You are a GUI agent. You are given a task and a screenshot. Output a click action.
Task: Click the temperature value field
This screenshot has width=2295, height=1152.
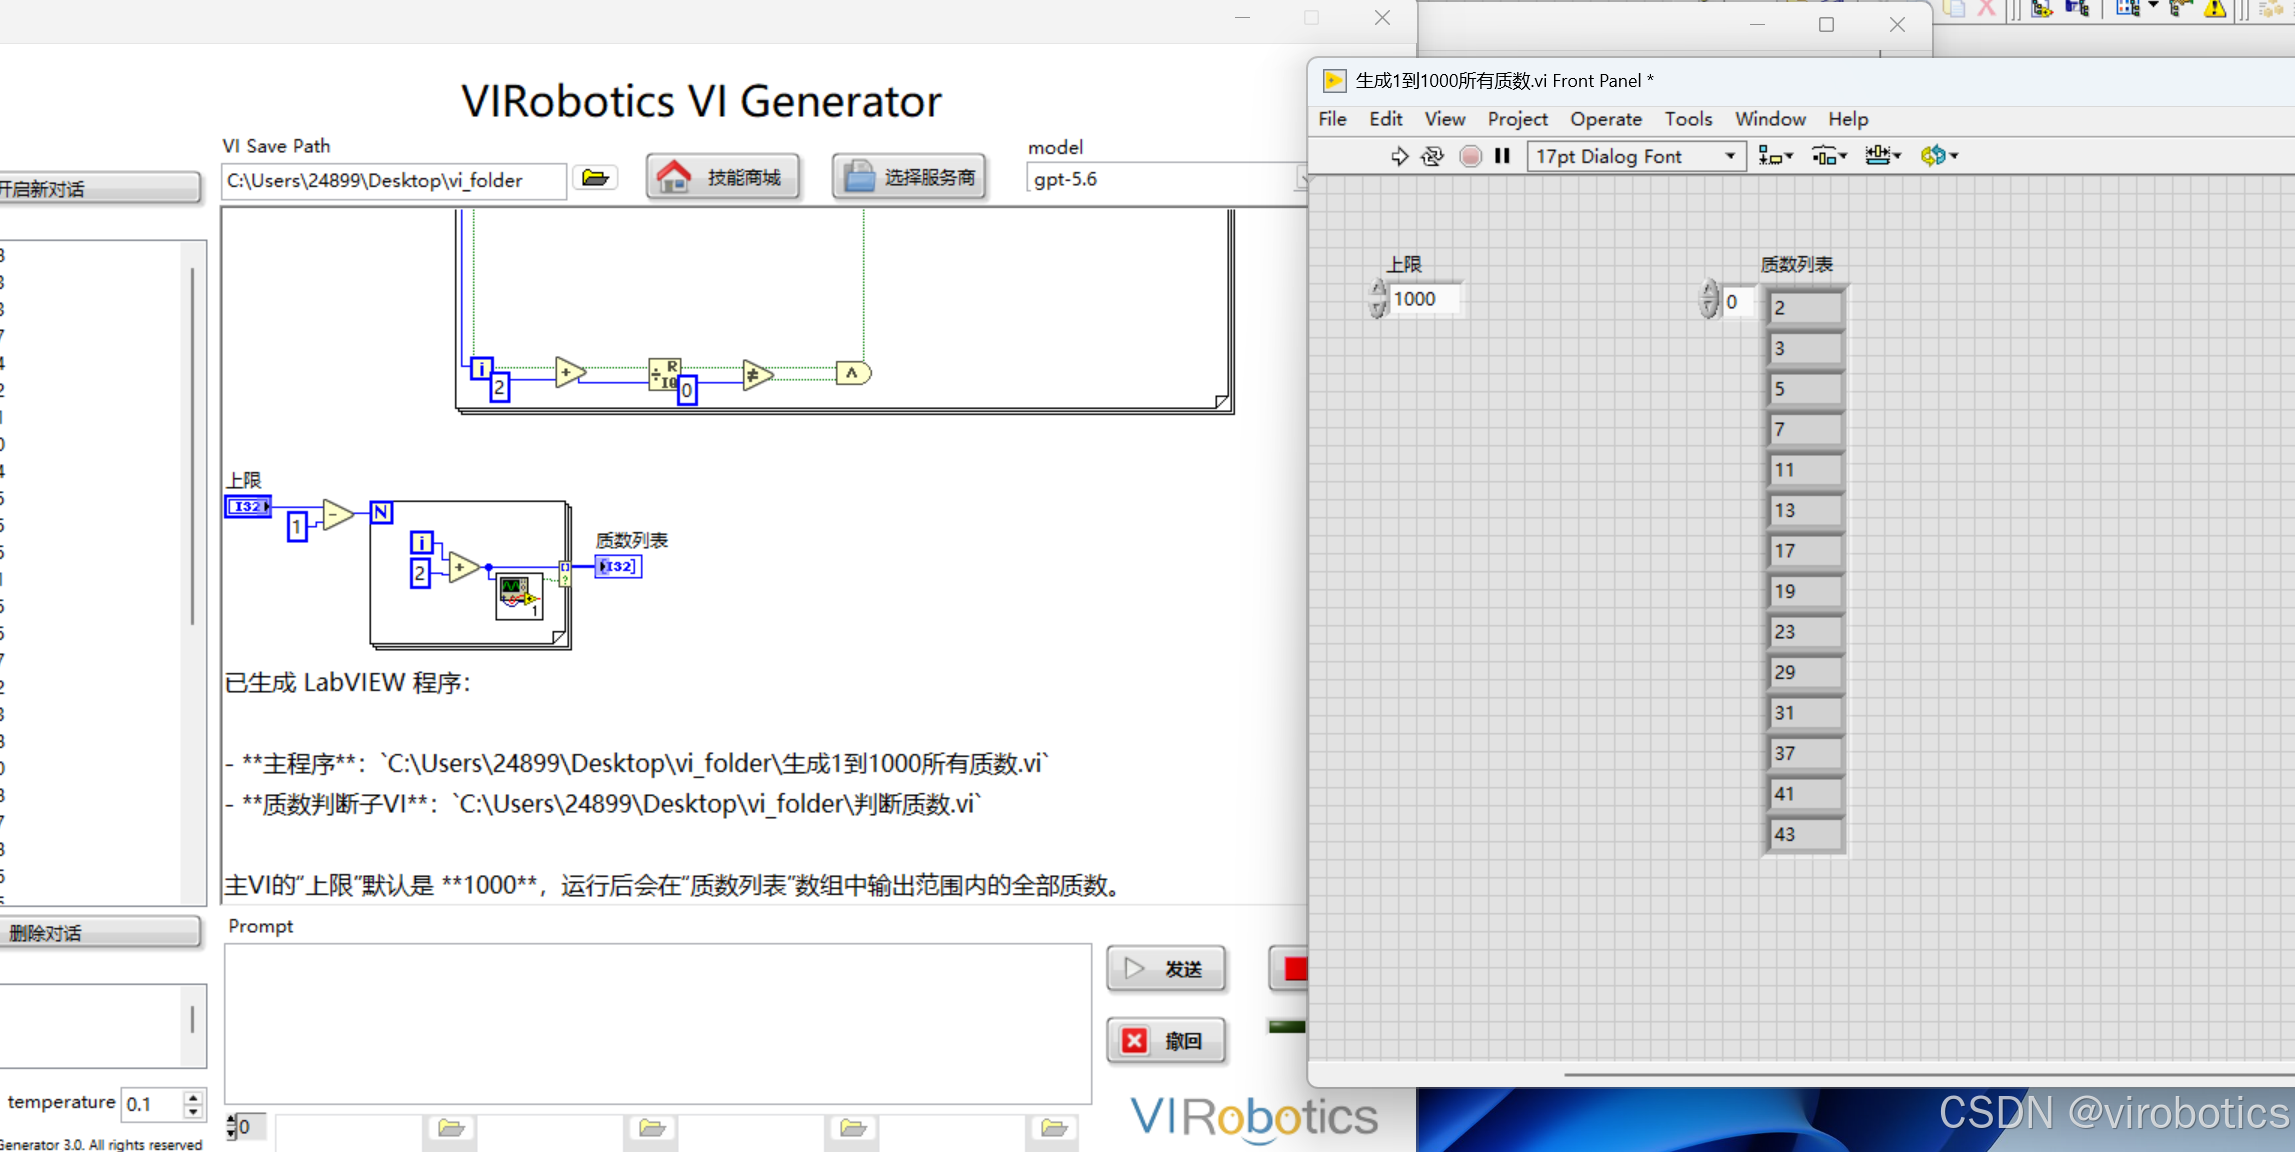click(x=151, y=1104)
